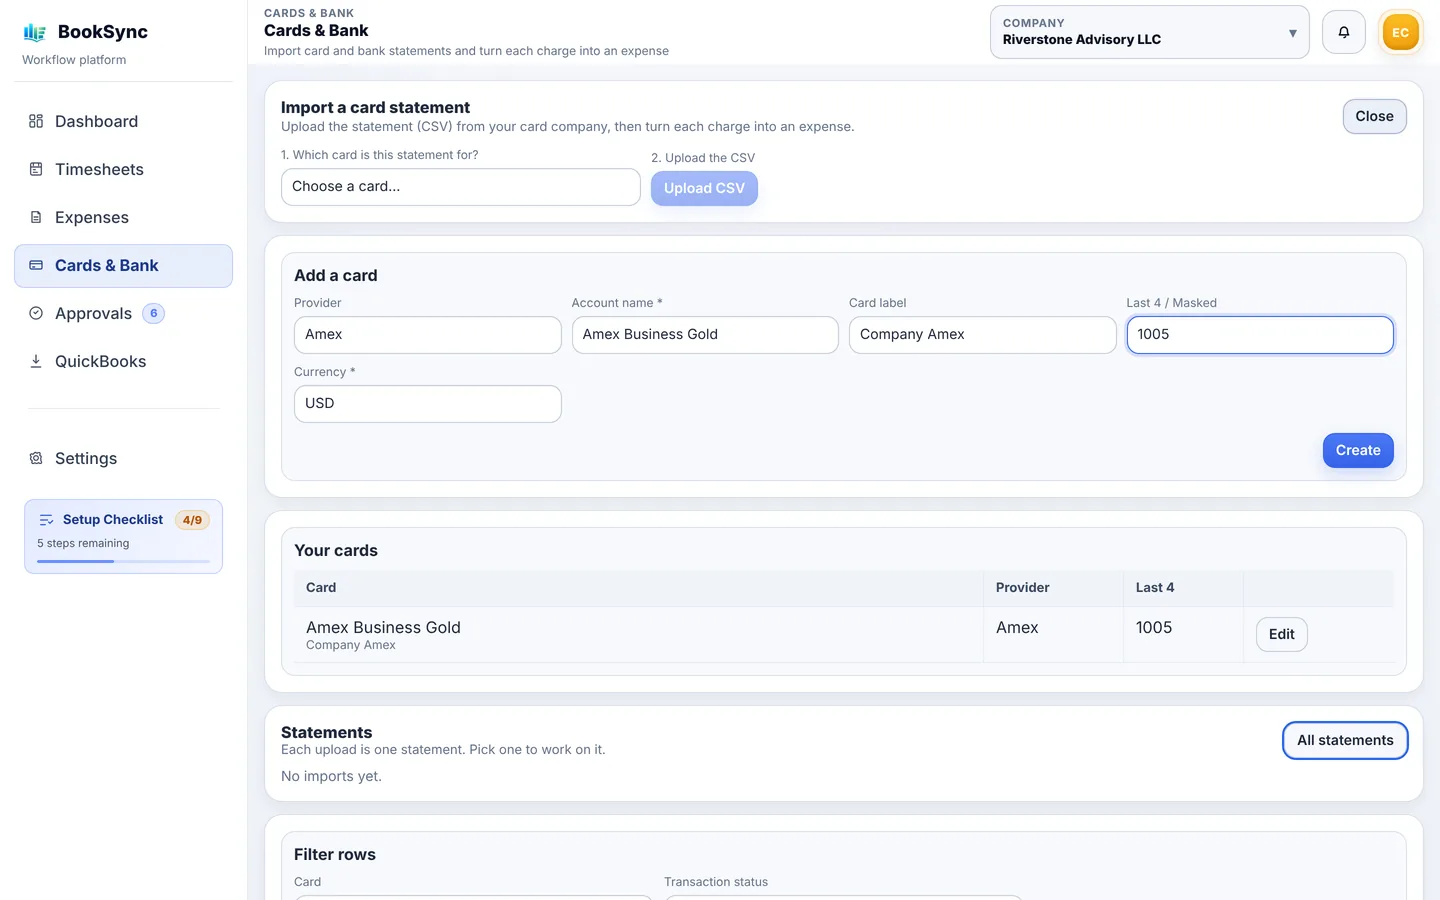Navigate to Expenses page
1440x900 pixels.
coord(123,217)
